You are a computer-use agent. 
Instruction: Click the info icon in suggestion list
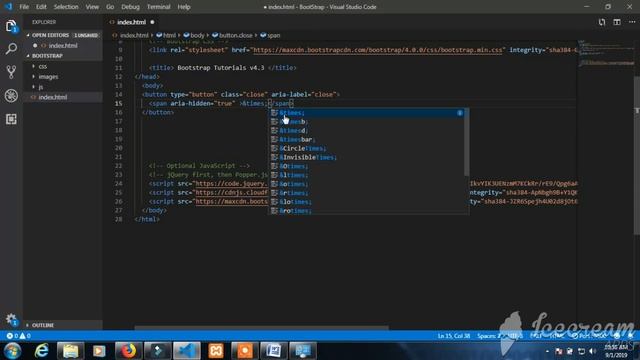460,113
